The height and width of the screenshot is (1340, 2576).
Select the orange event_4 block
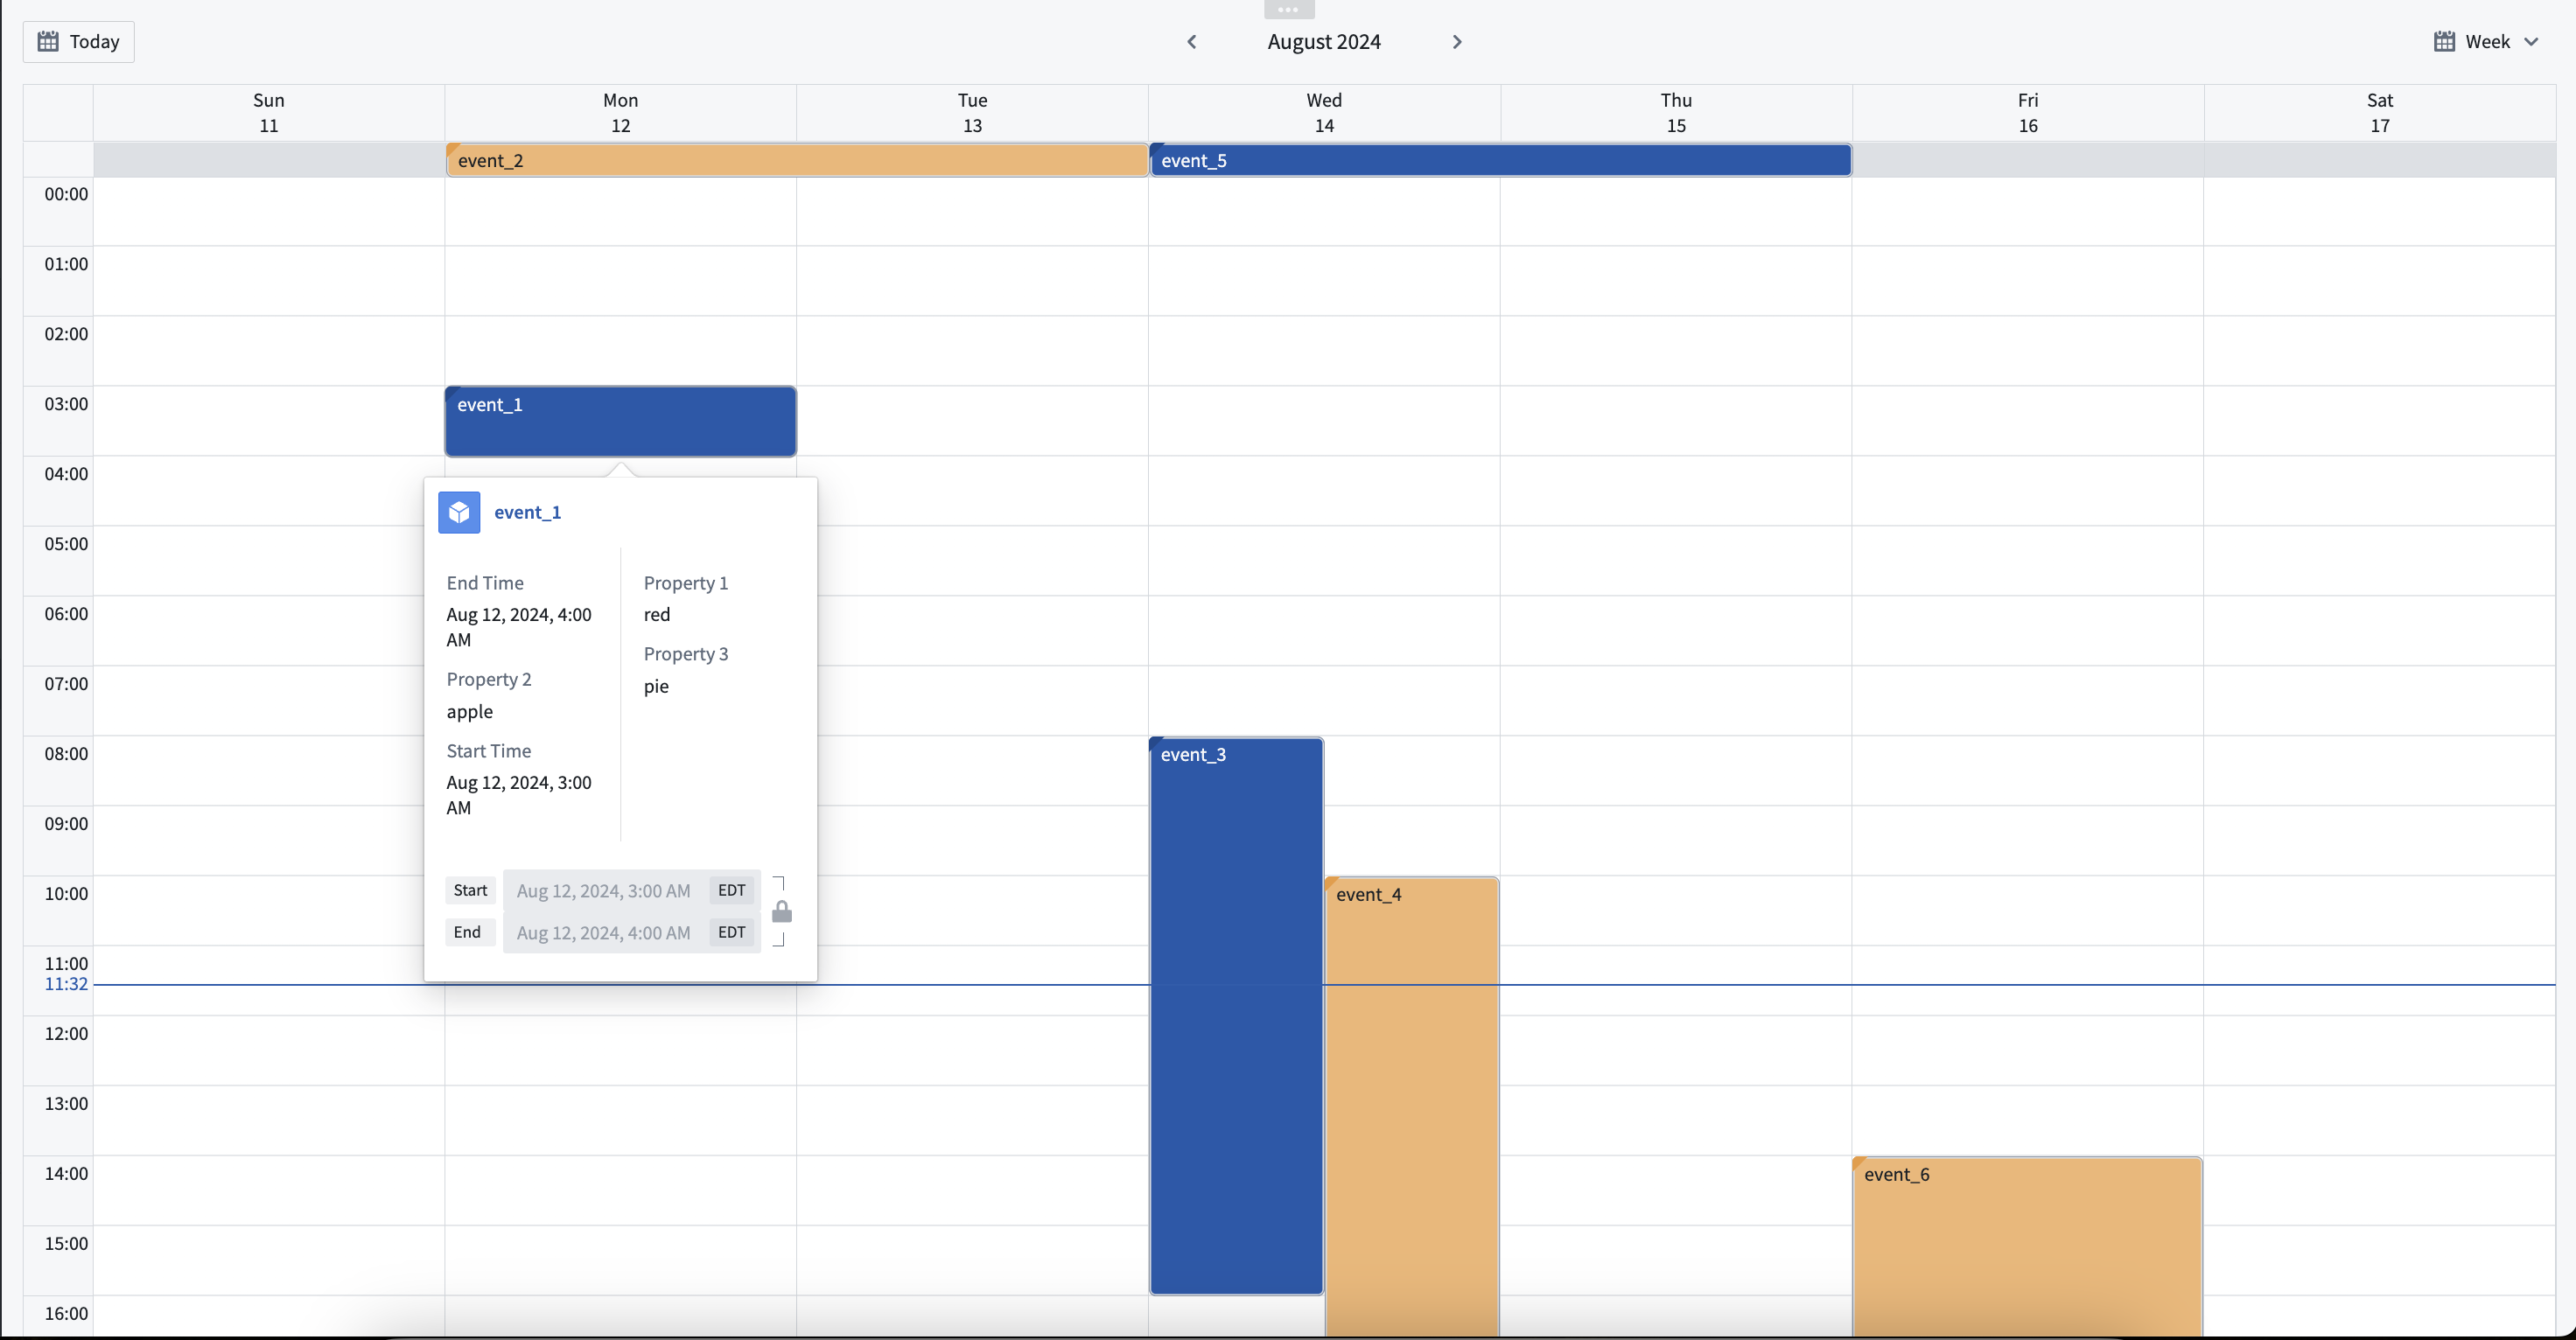point(1411,1106)
